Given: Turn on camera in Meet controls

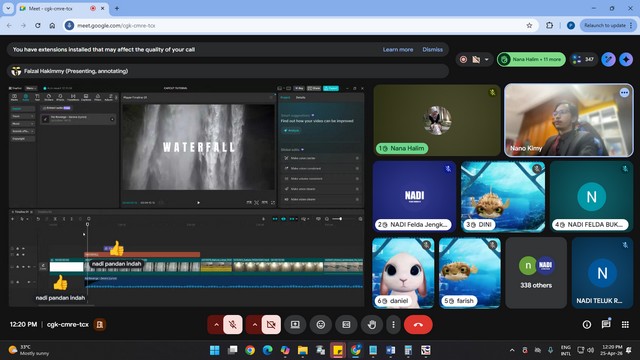Looking at the screenshot, I should pyautogui.click(x=271, y=324).
